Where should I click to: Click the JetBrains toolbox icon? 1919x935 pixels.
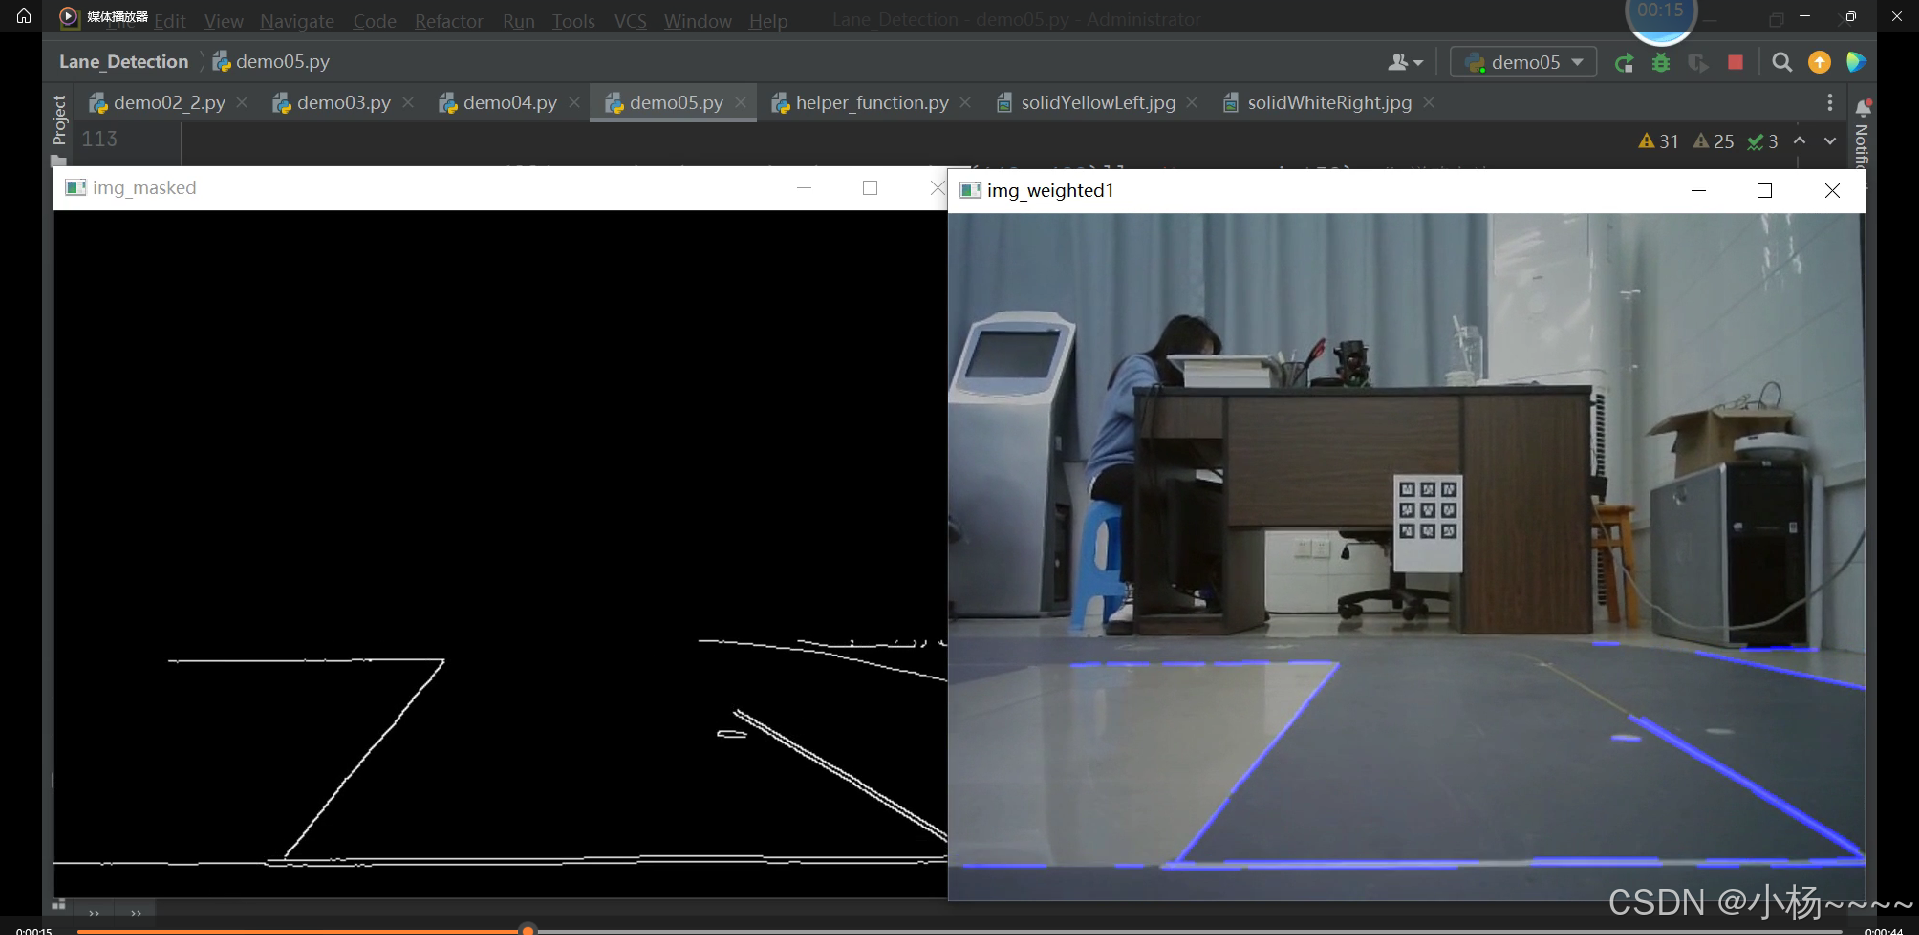click(x=1856, y=63)
